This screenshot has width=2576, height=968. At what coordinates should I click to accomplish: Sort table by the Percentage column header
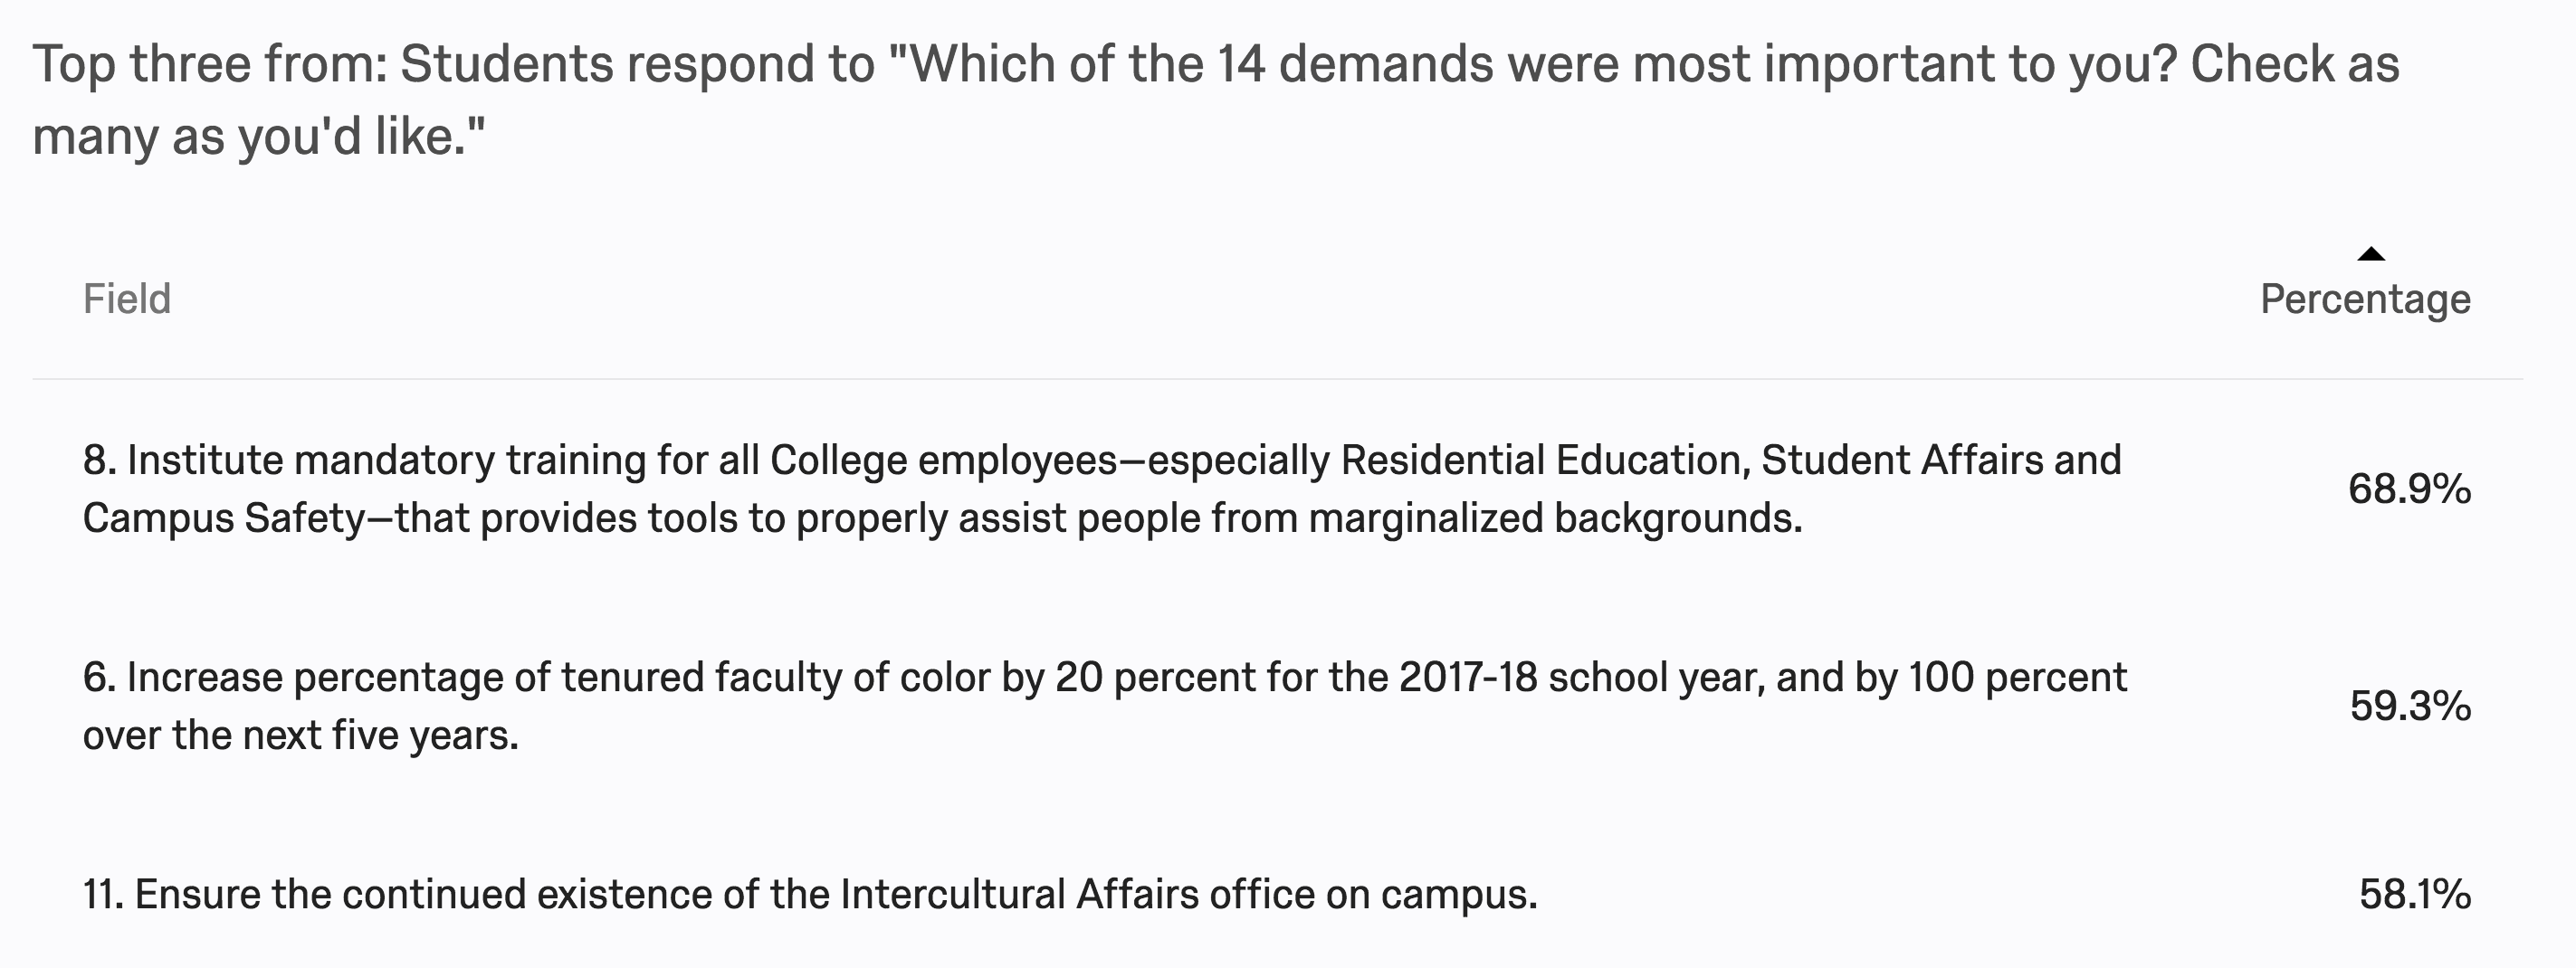pyautogui.click(x=2365, y=299)
